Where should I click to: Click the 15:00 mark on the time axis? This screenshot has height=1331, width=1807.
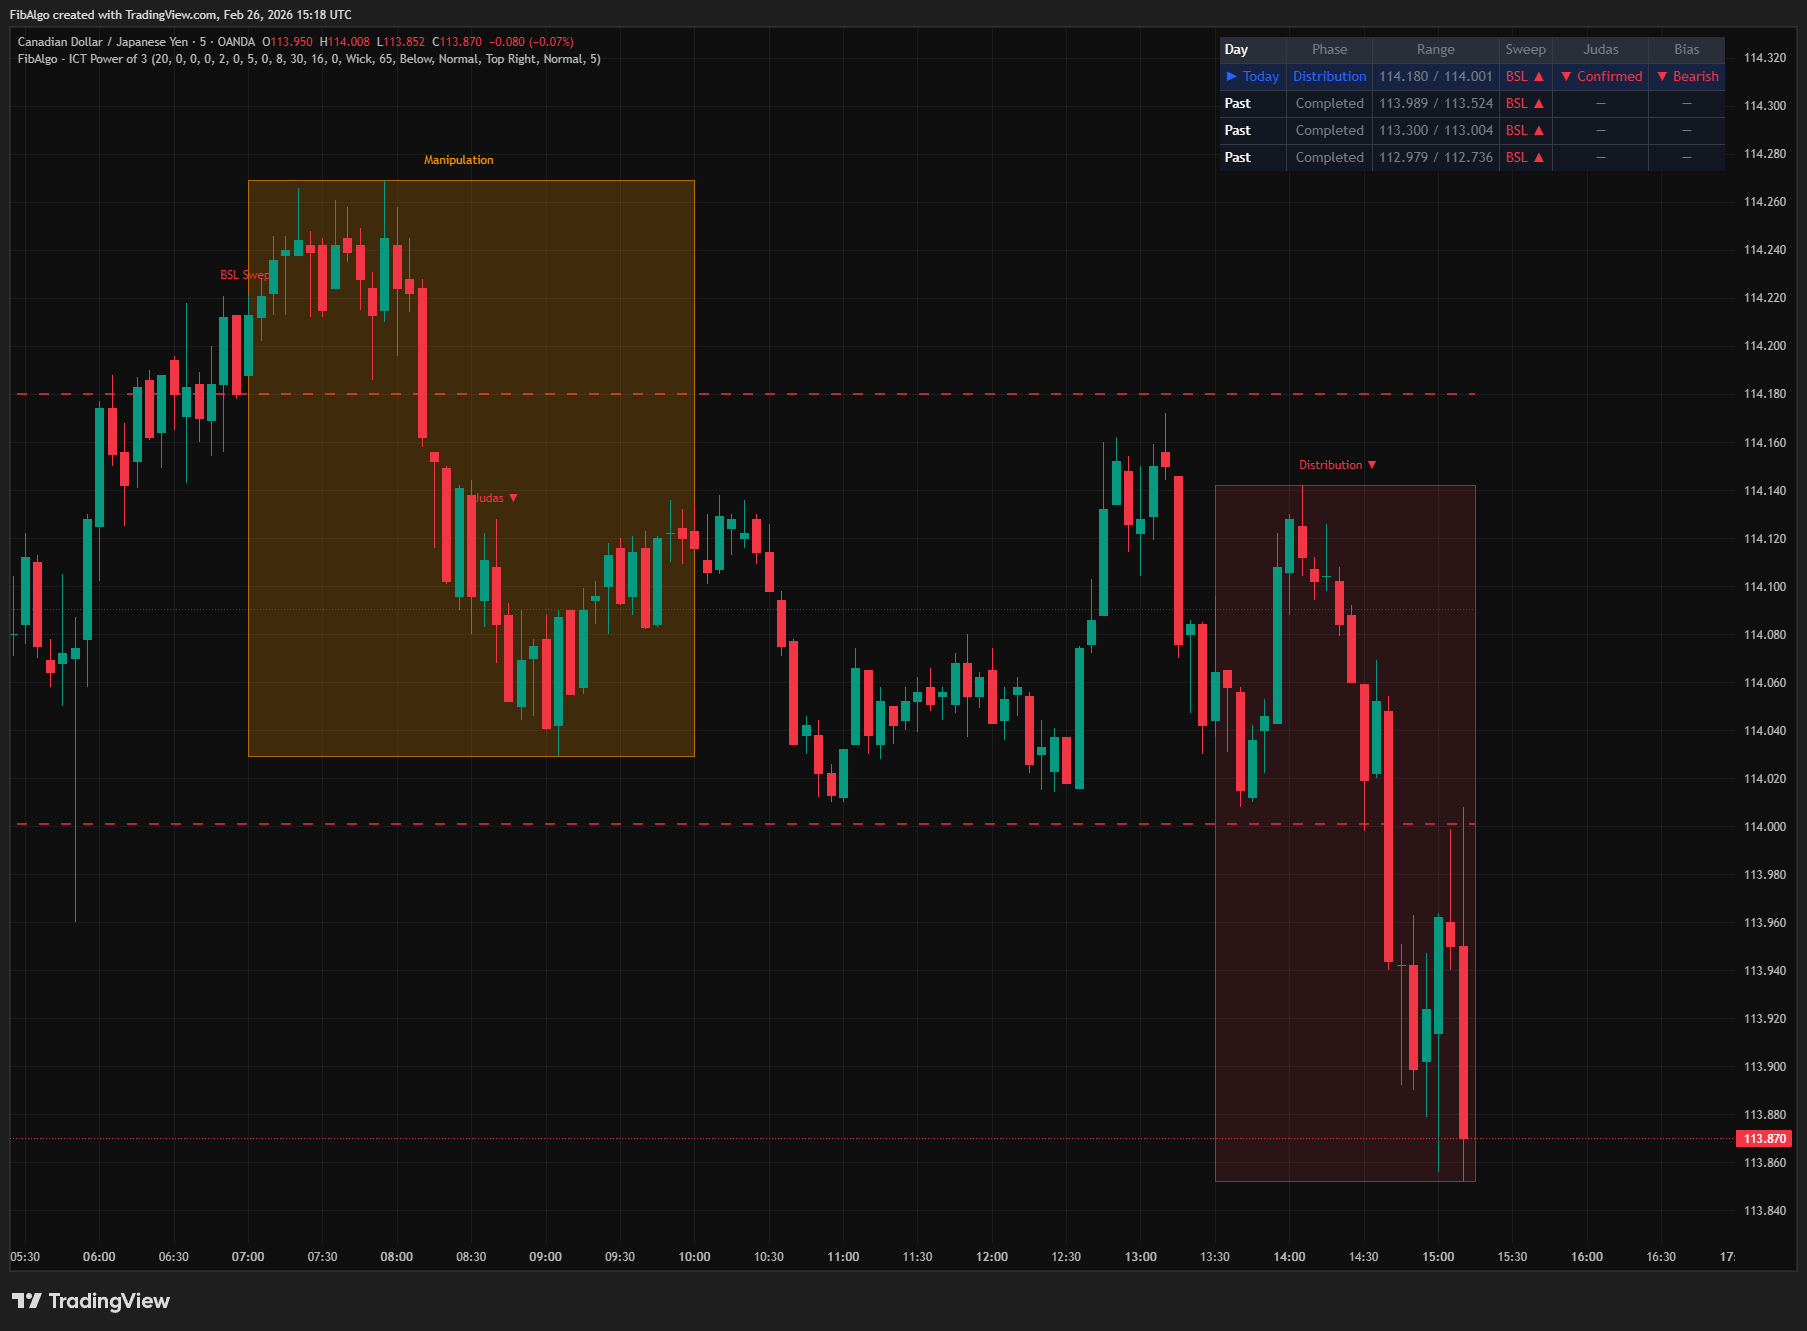pos(1439,1256)
